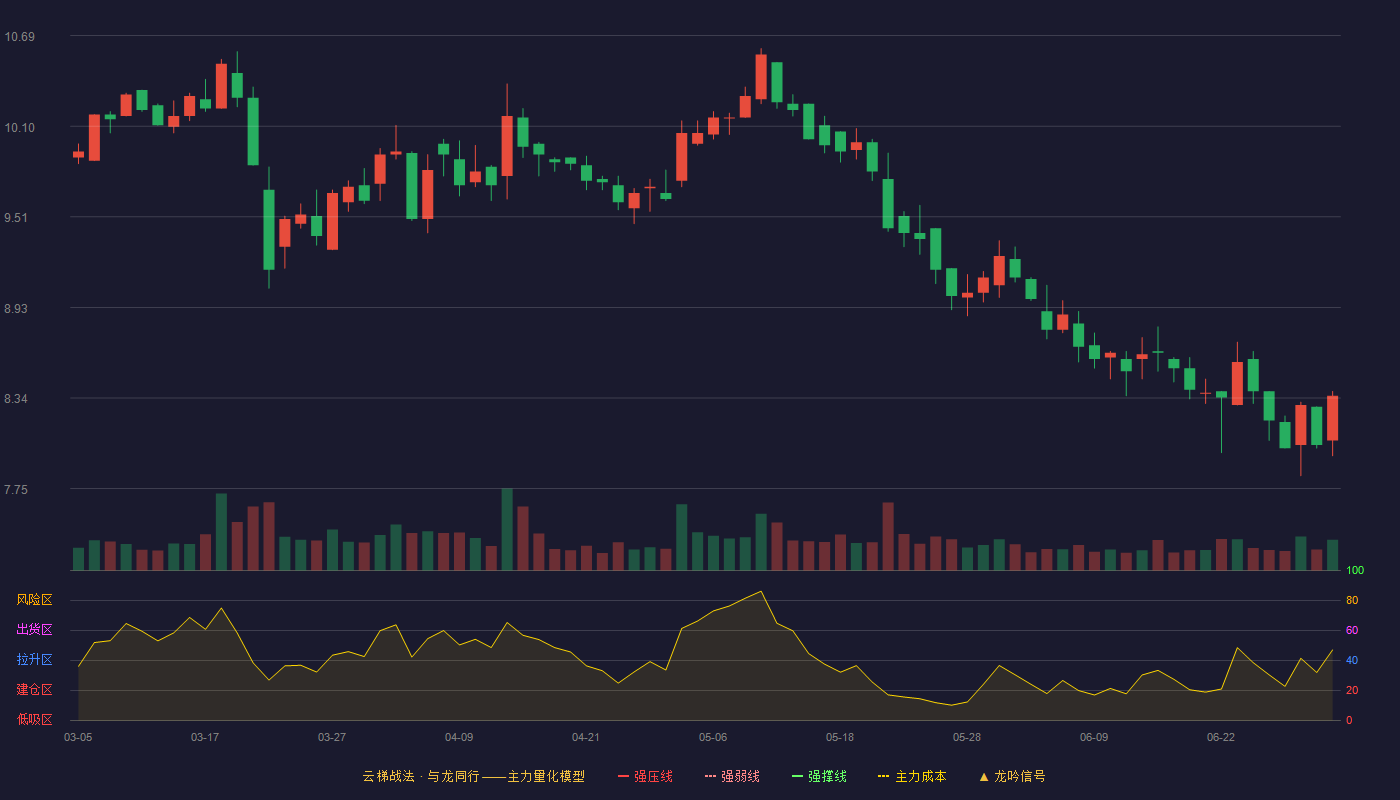
Task: Select the 风险区 zone label
Action: pyautogui.click(x=34, y=600)
